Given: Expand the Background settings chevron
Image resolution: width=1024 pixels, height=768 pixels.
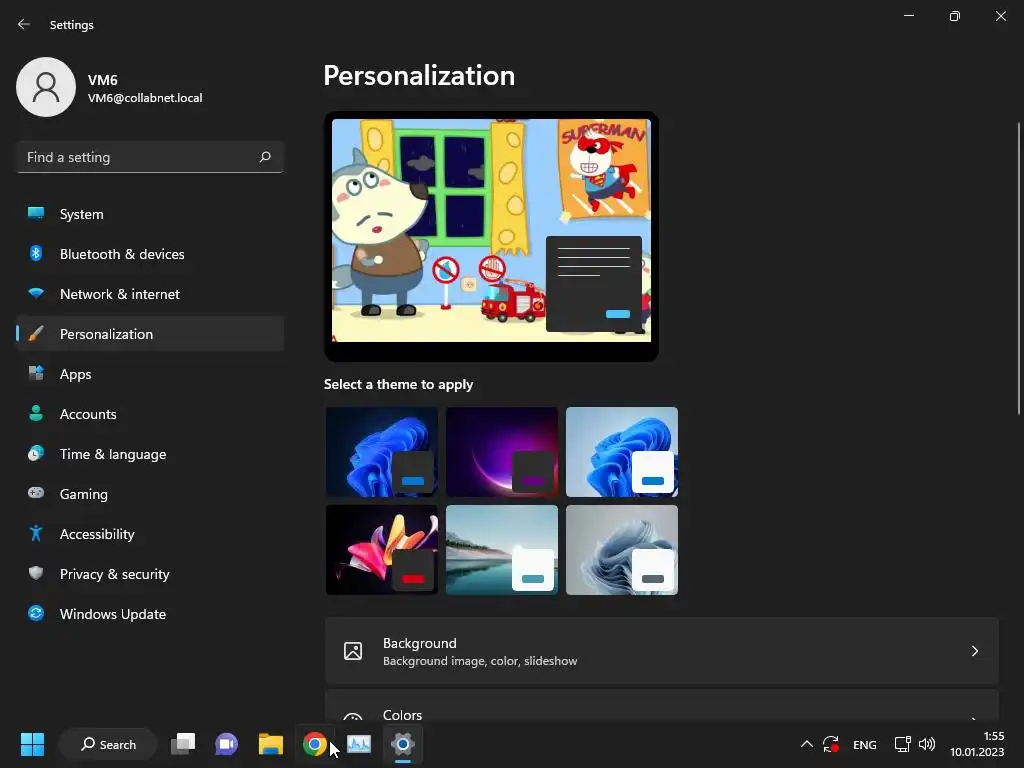Looking at the screenshot, I should (x=974, y=651).
